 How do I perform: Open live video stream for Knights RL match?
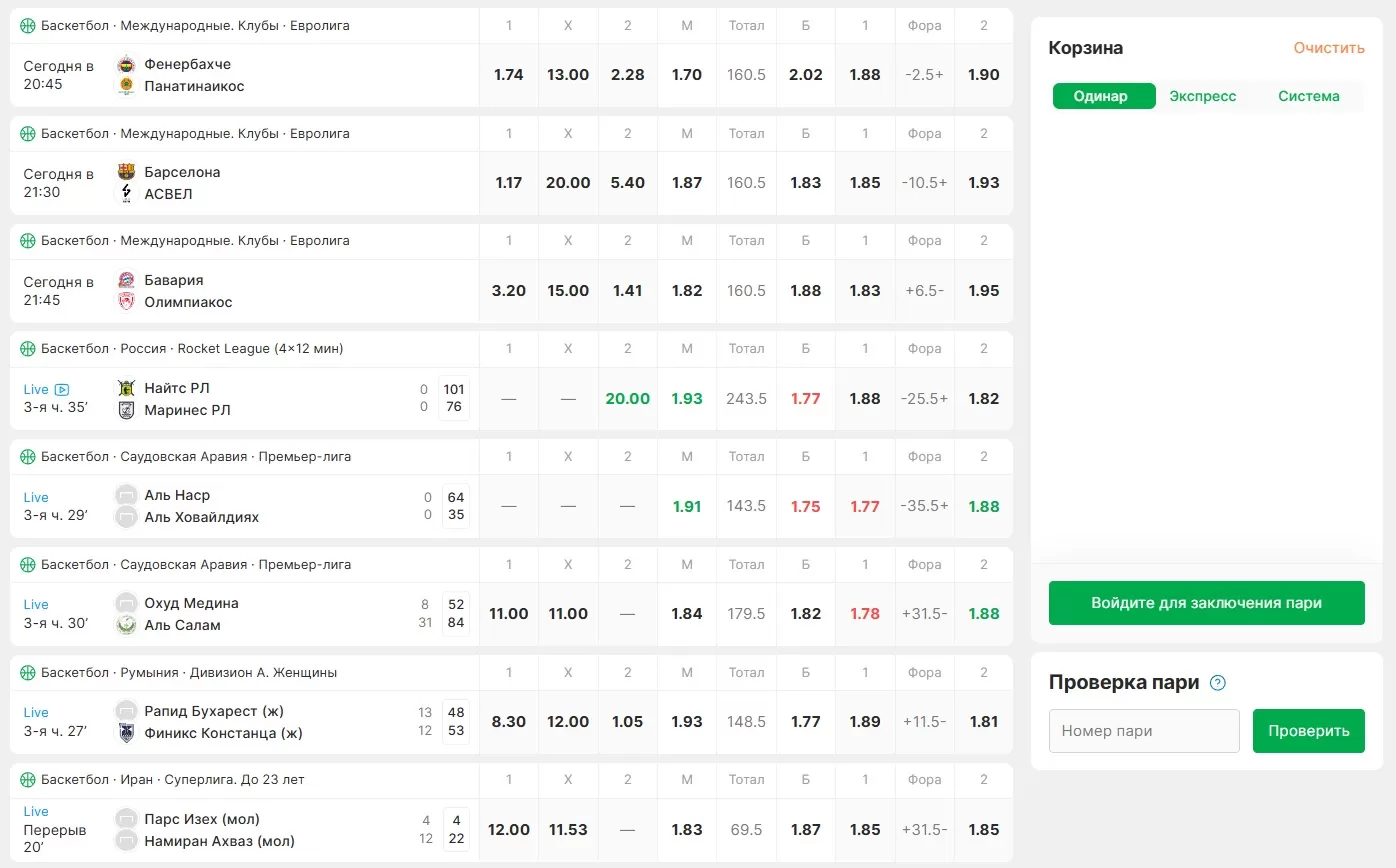[62, 390]
